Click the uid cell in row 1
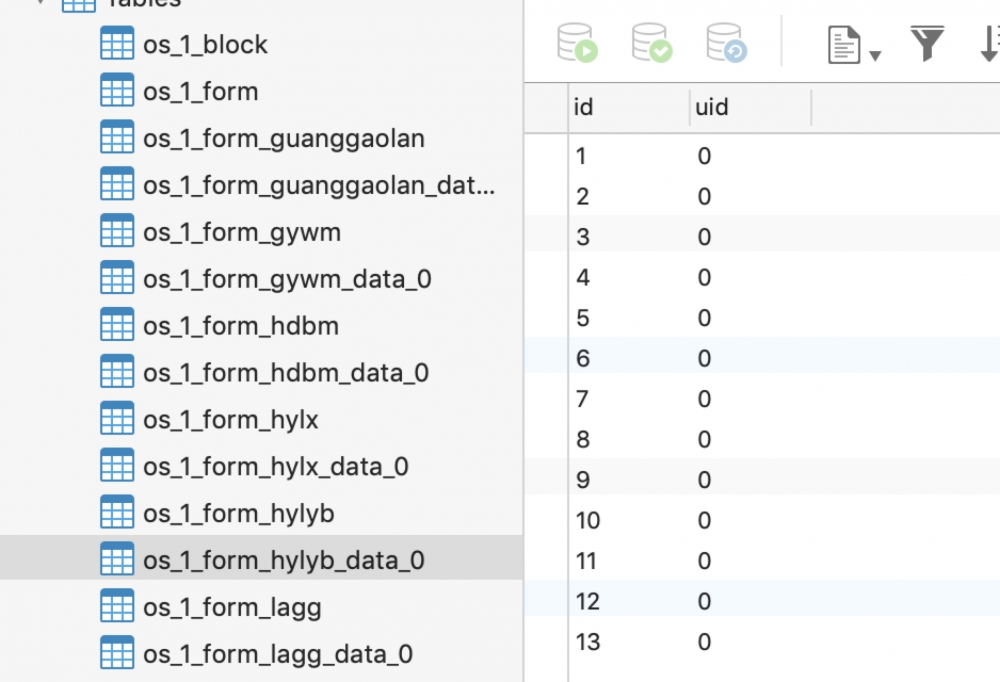The width and height of the screenshot is (1000, 682). pos(750,156)
